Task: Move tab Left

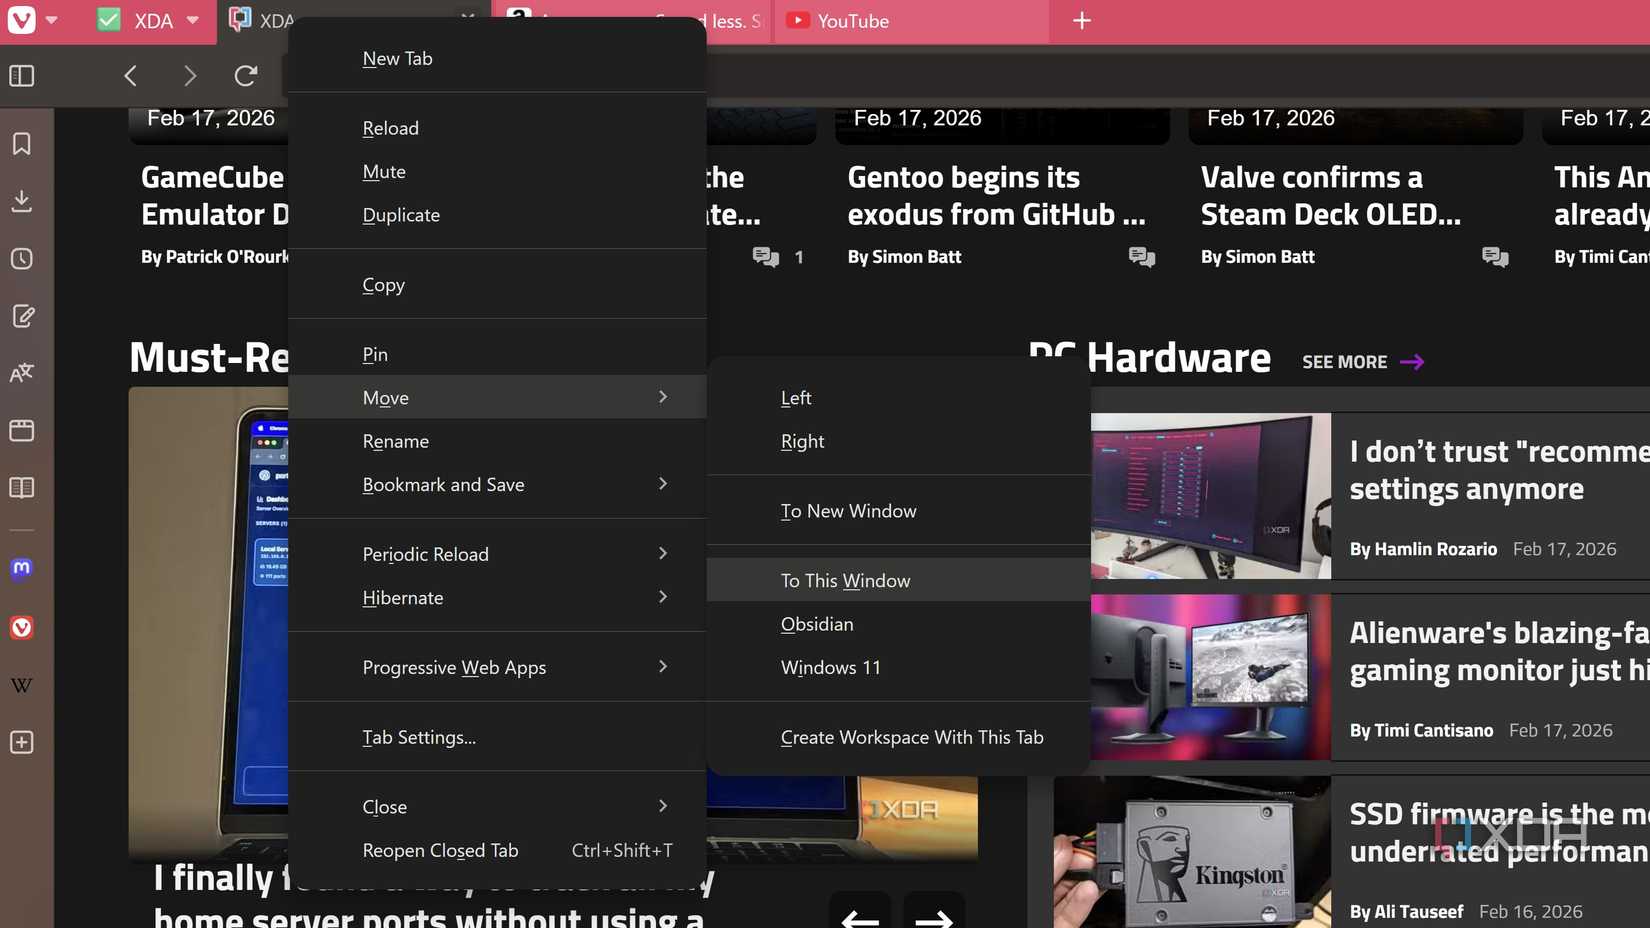Action: [x=898, y=397]
